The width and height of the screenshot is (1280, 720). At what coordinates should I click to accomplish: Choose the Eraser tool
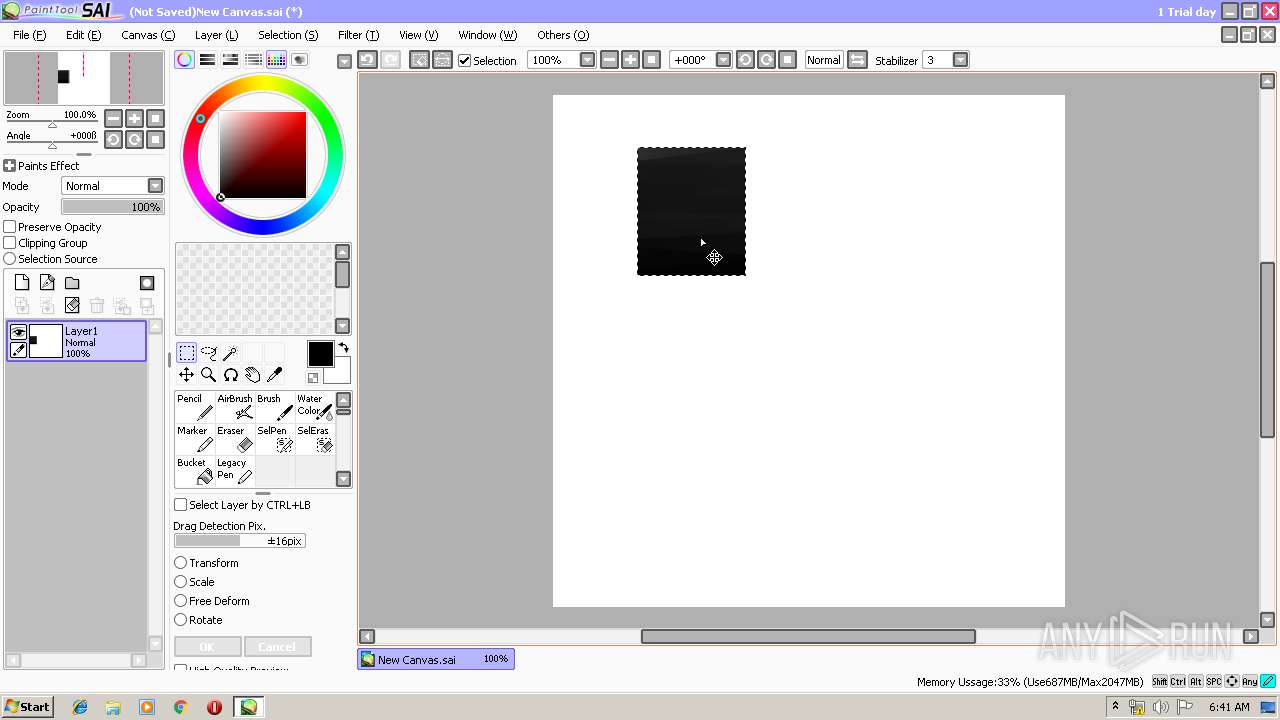(x=235, y=439)
